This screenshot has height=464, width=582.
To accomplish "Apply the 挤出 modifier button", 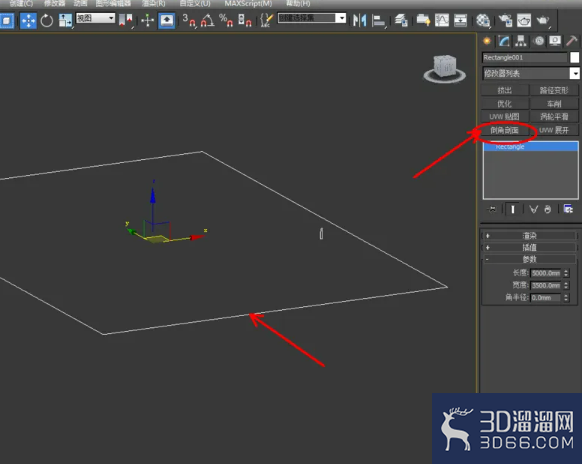I will click(504, 90).
